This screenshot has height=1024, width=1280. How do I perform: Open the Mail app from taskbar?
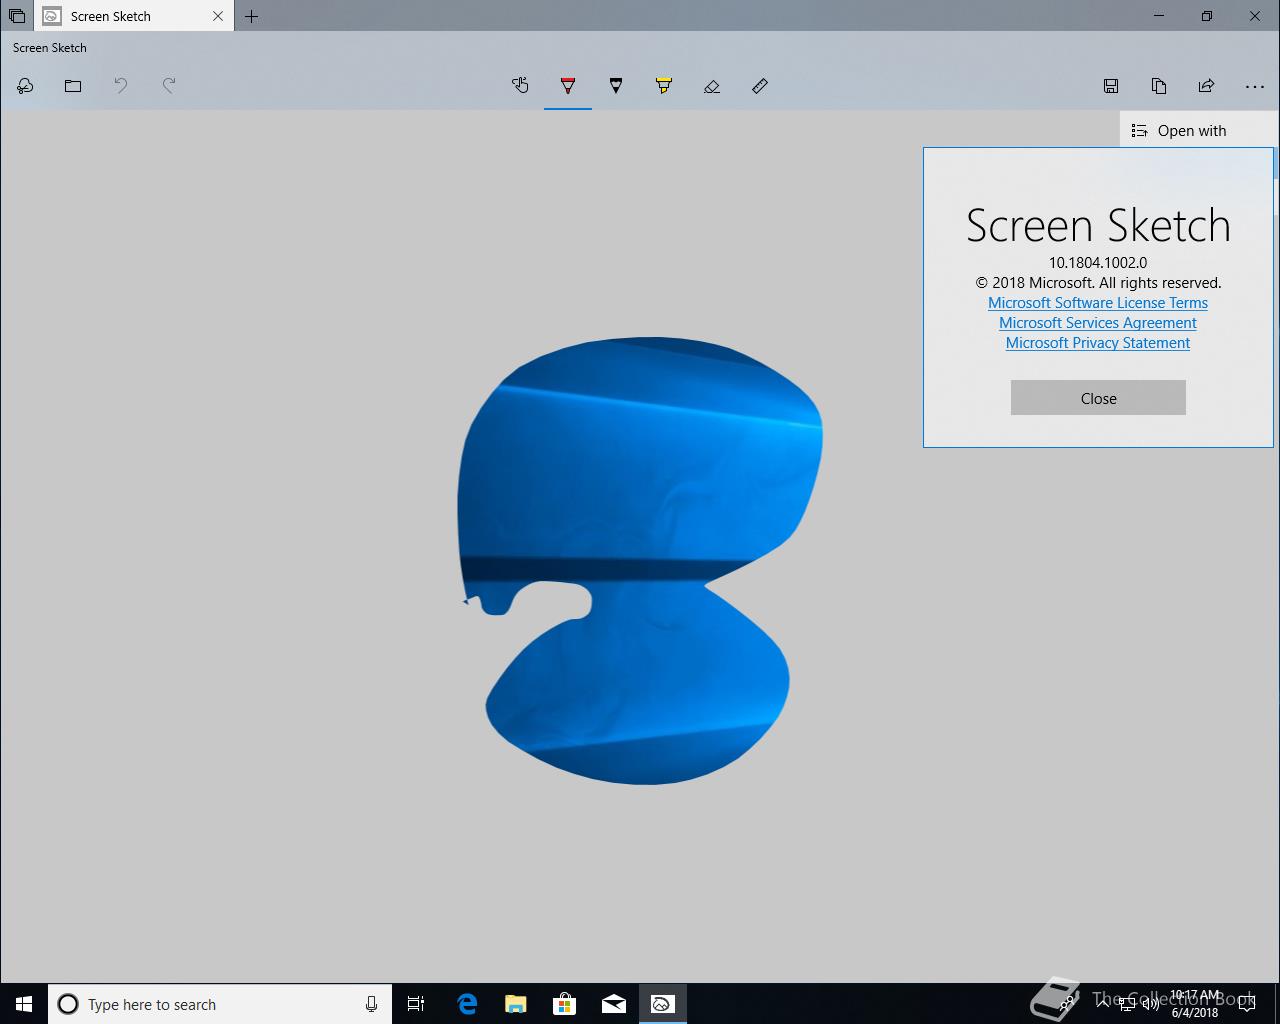pos(614,1004)
